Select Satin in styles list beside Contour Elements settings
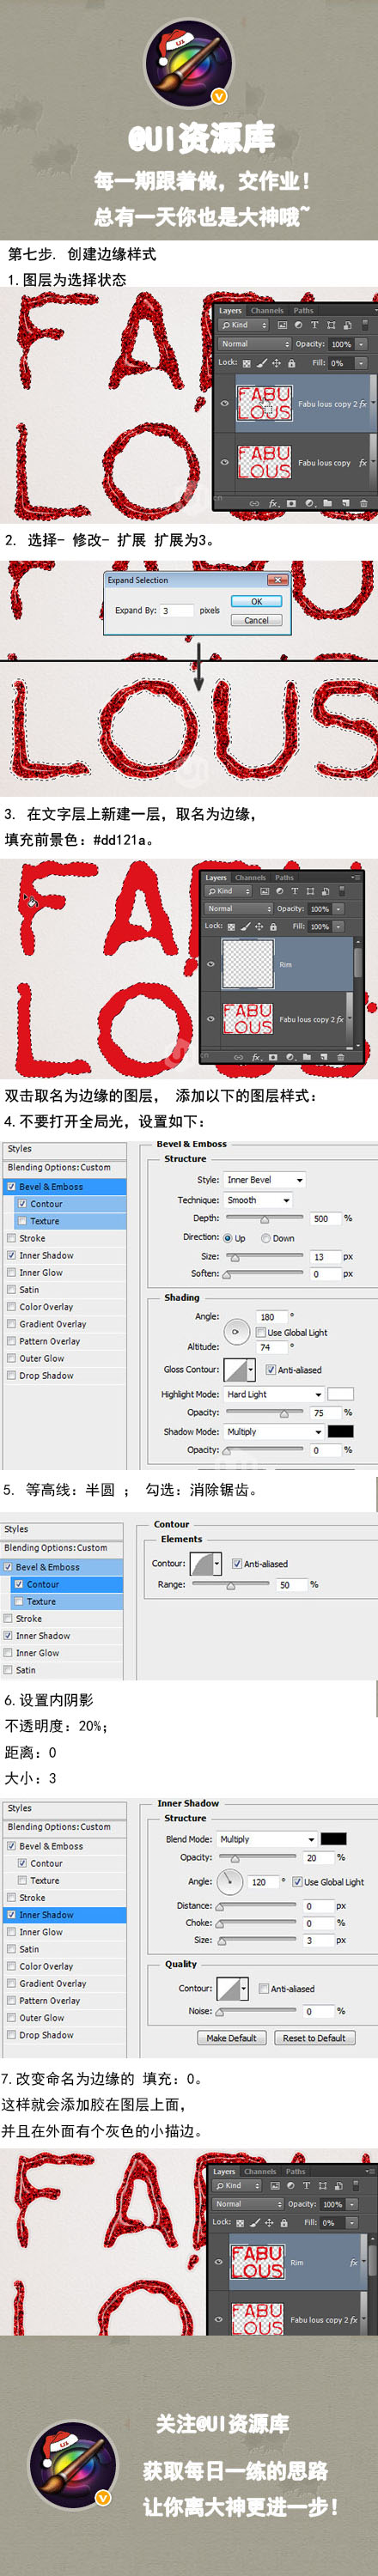This screenshot has width=378, height=2576. tap(25, 1670)
